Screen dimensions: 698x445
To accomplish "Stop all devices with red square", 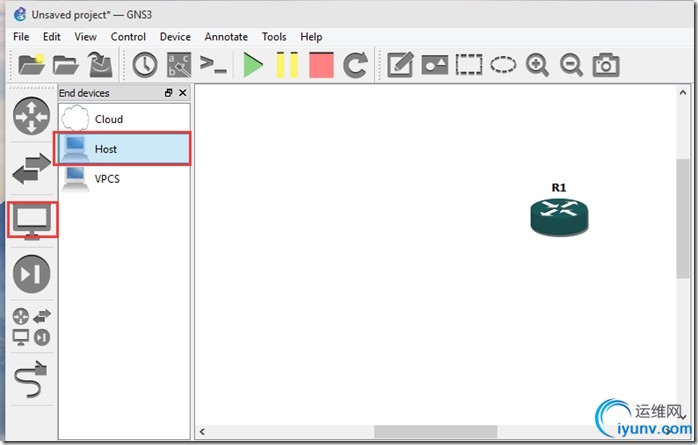I will point(321,65).
